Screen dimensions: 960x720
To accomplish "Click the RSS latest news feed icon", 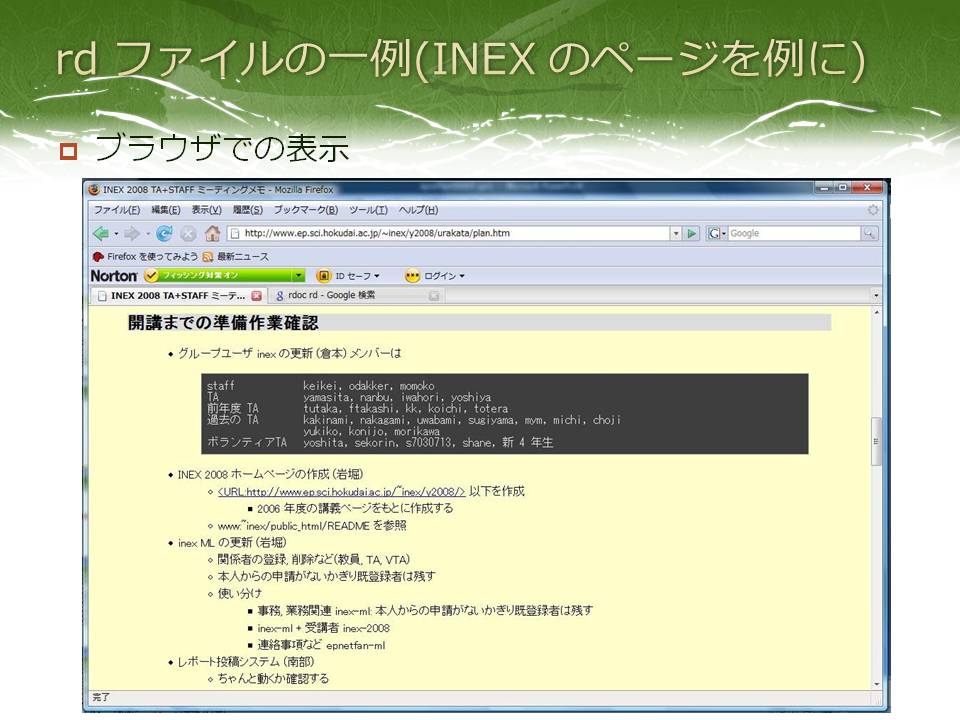I will pyautogui.click(x=208, y=257).
